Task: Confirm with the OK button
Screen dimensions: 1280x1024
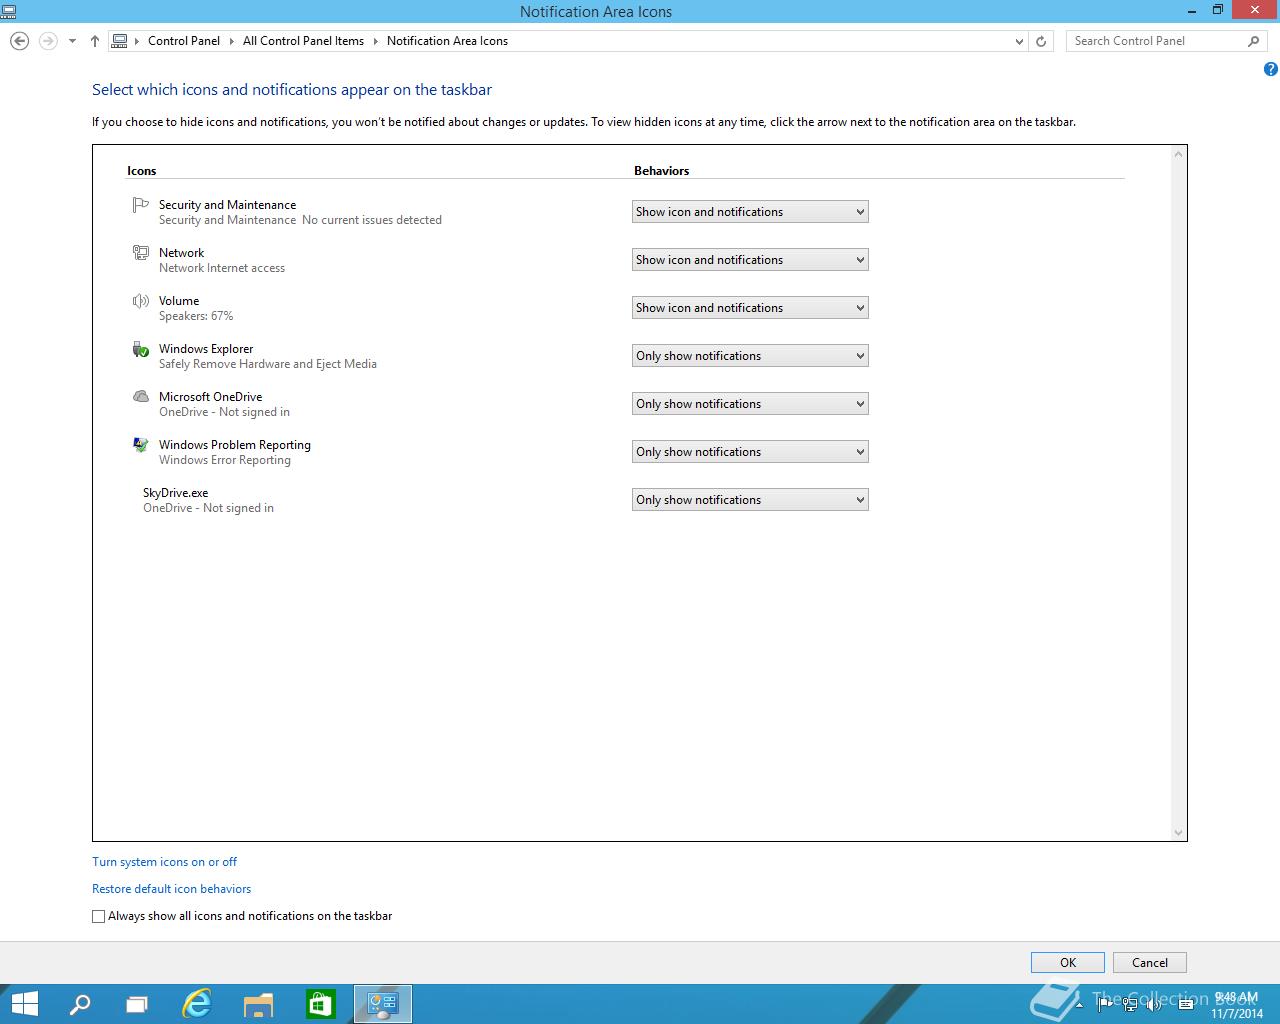Action: pyautogui.click(x=1068, y=963)
